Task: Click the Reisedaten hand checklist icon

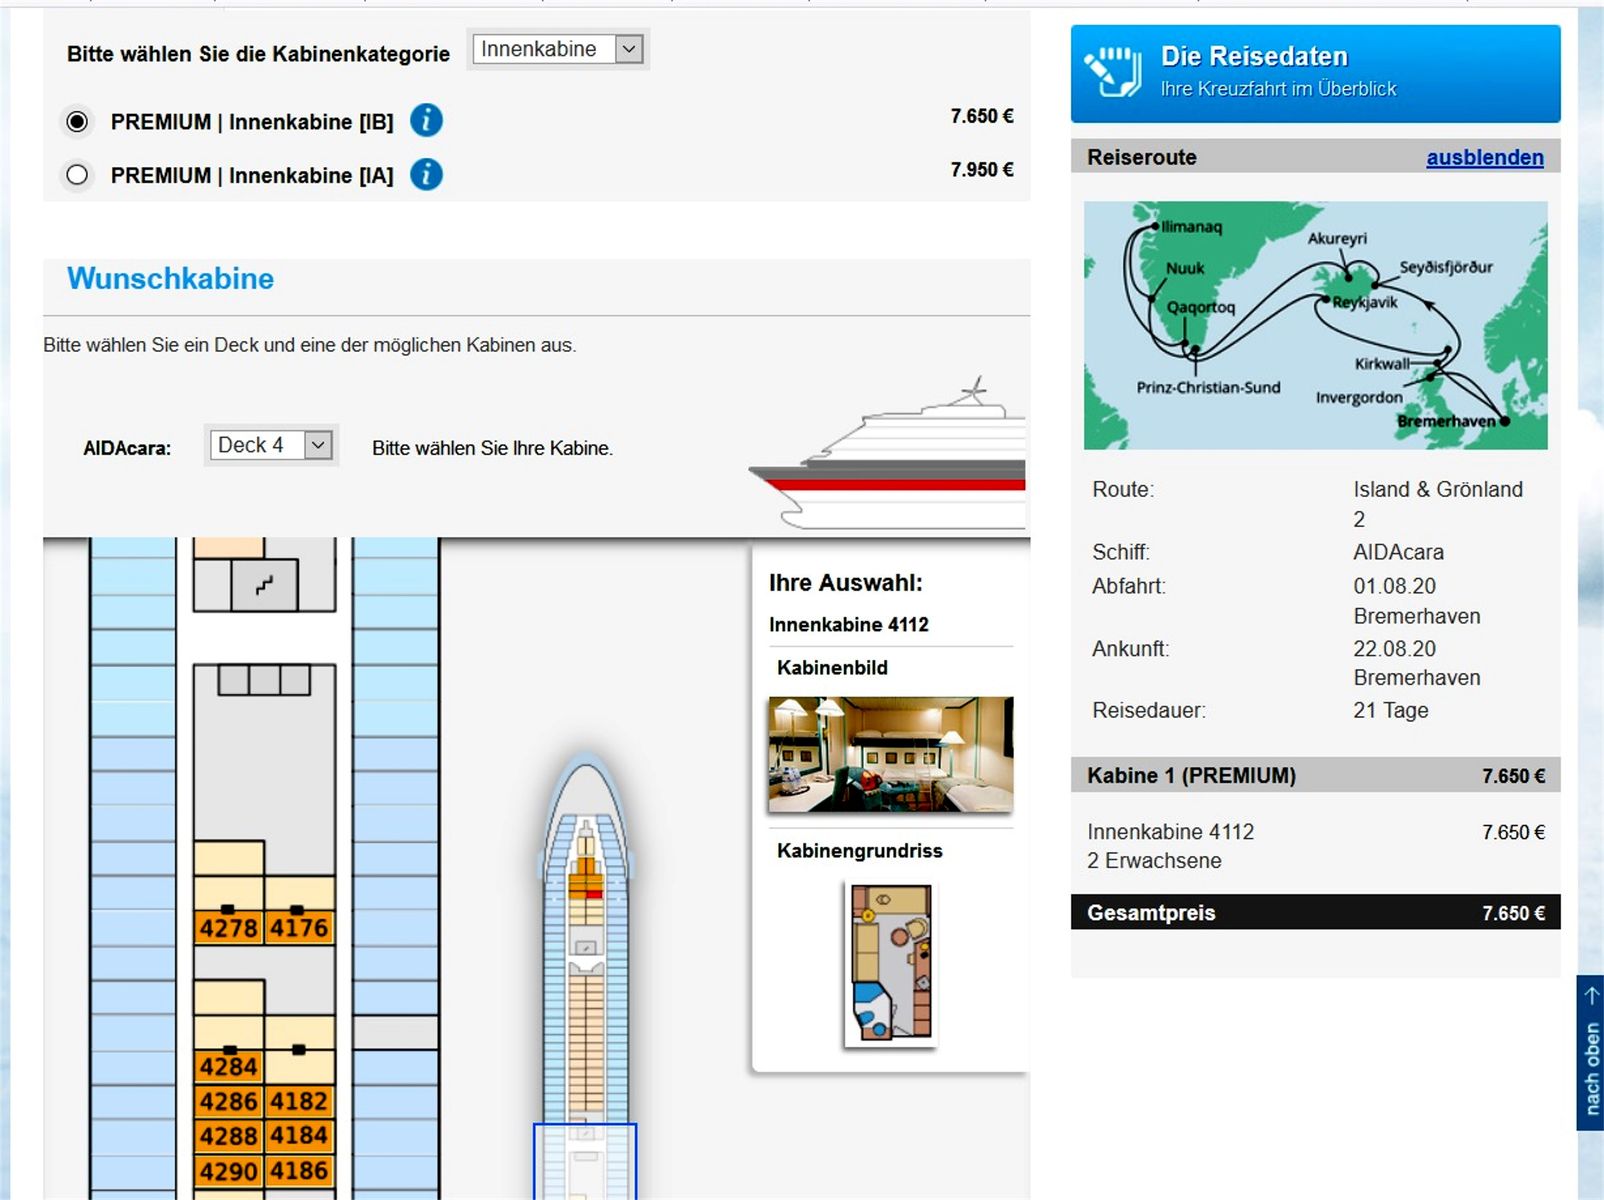Action: click(x=1113, y=72)
